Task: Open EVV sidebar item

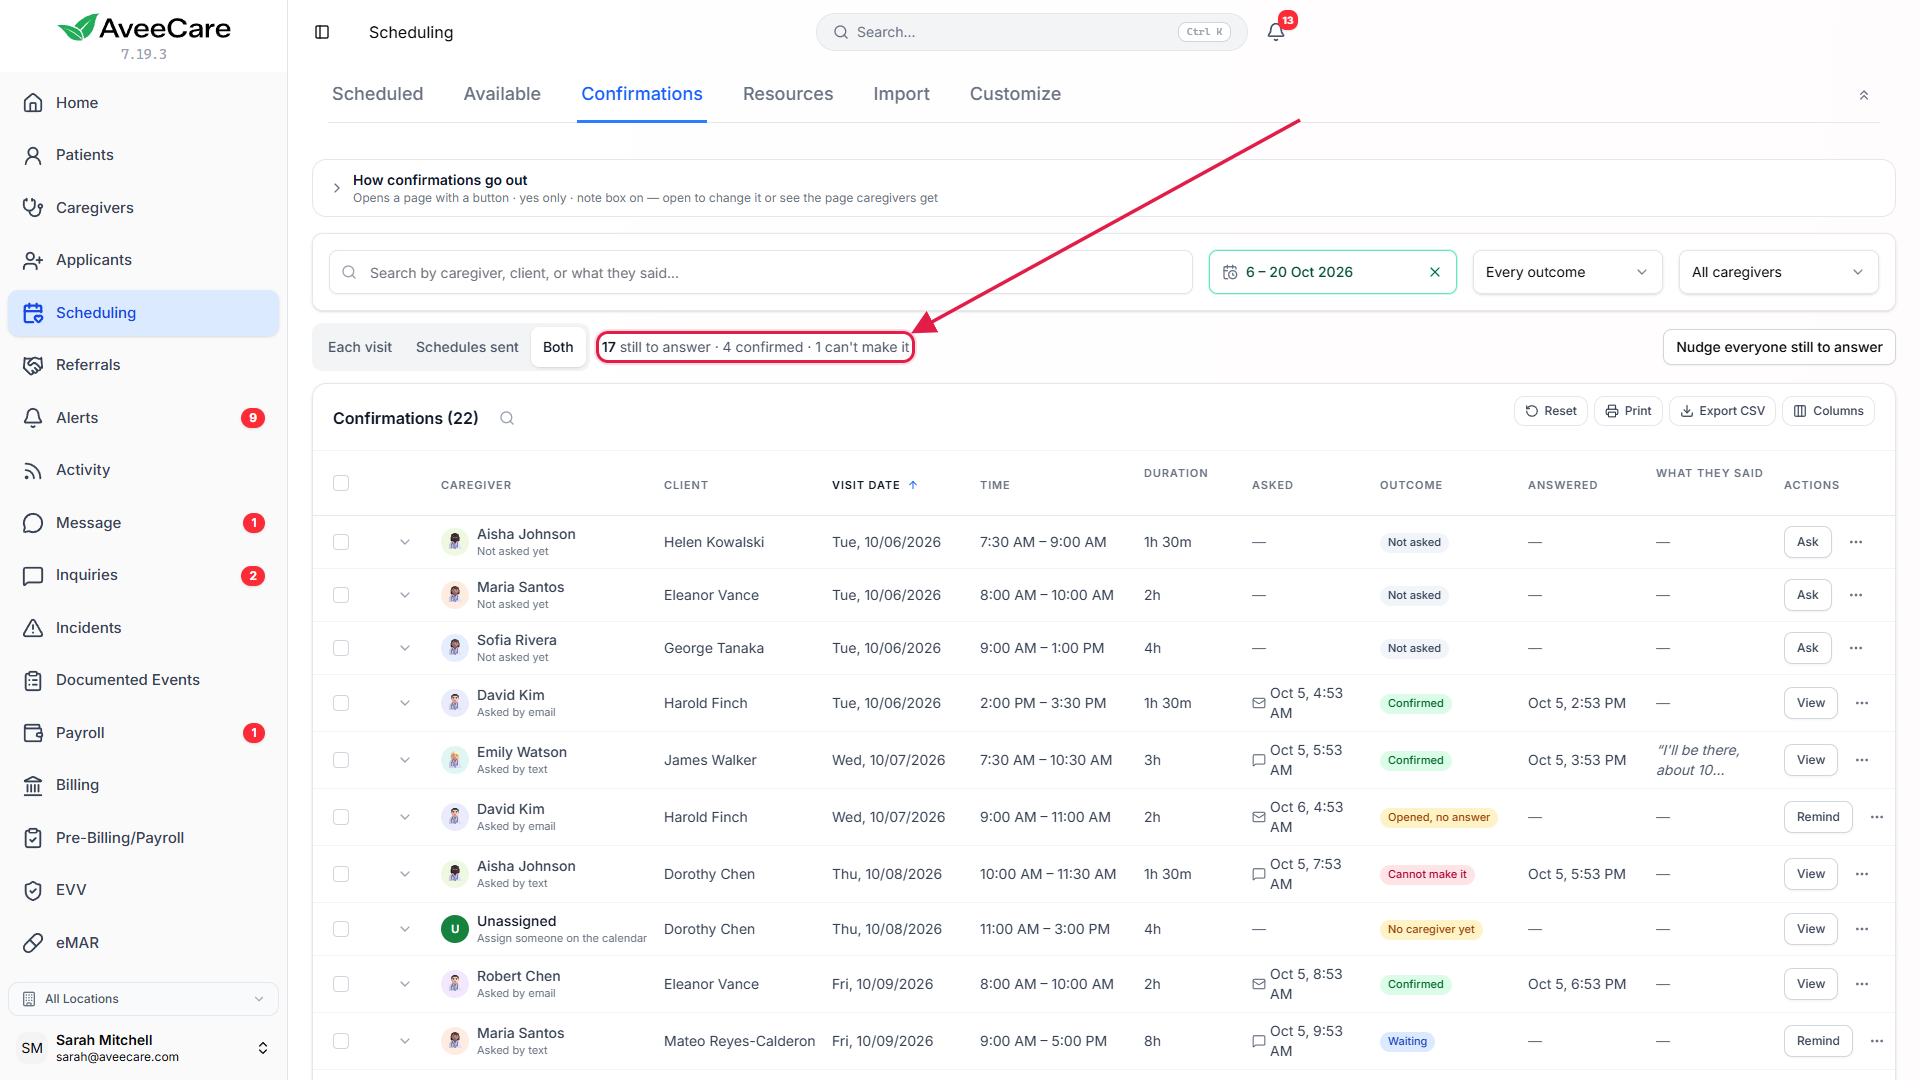Action: pos(143,890)
